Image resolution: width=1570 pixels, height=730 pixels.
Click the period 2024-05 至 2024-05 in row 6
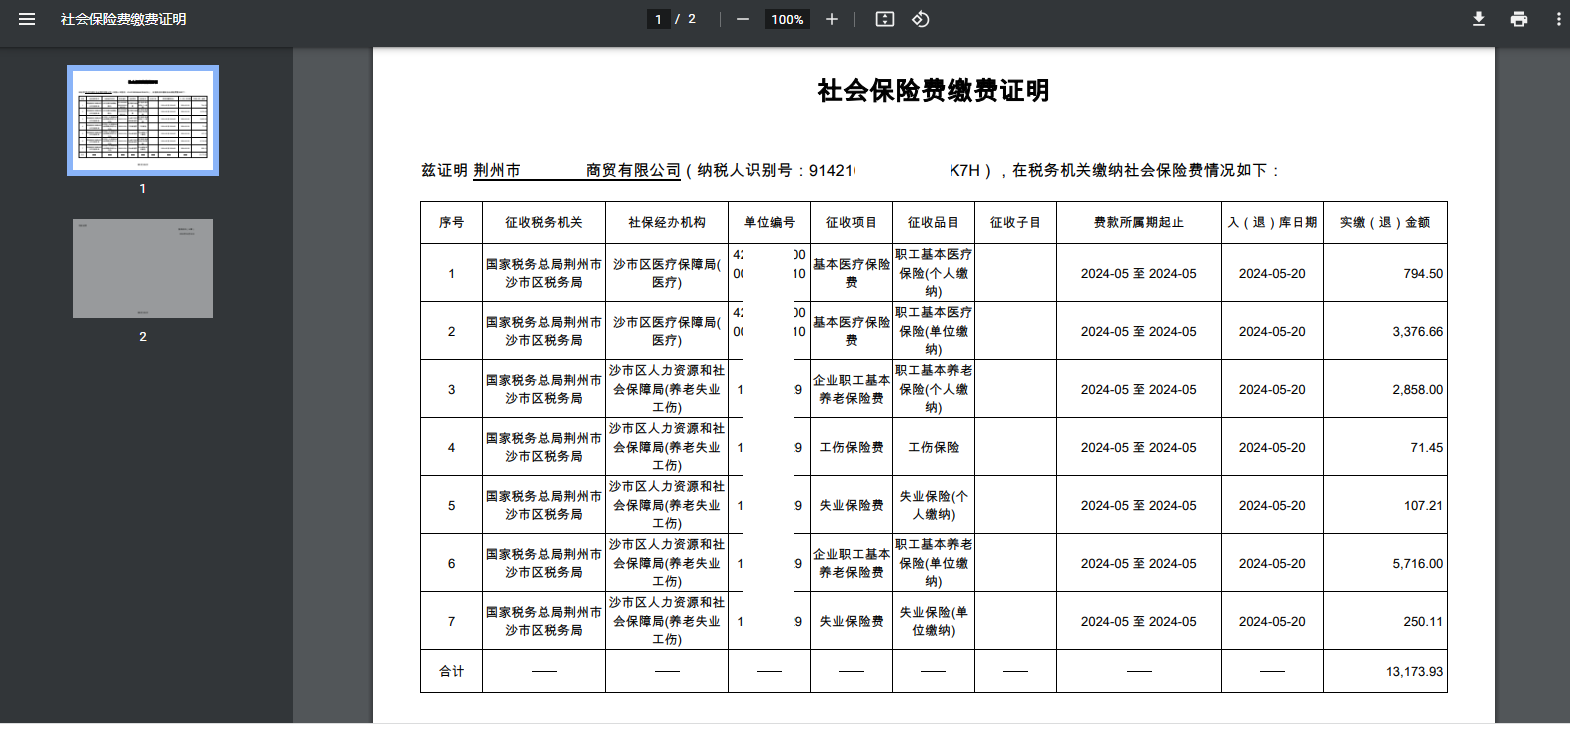[x=1139, y=563]
